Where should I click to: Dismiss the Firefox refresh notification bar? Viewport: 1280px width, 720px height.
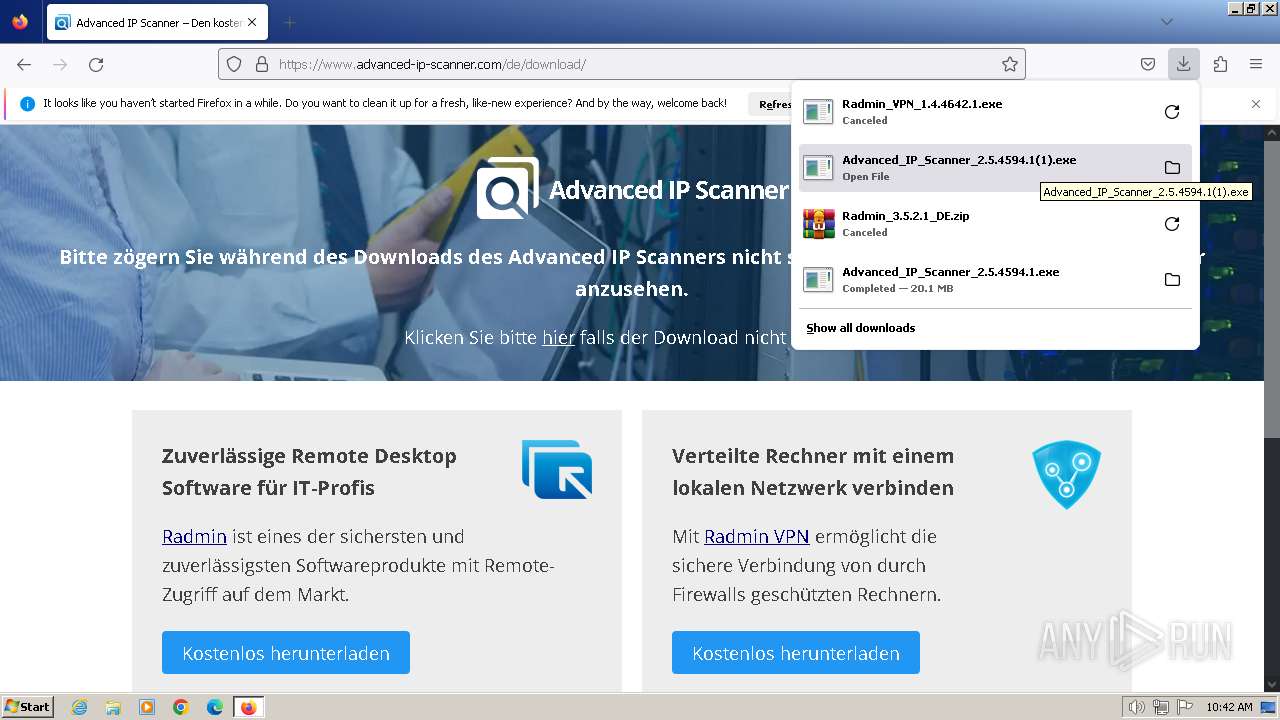point(1256,104)
